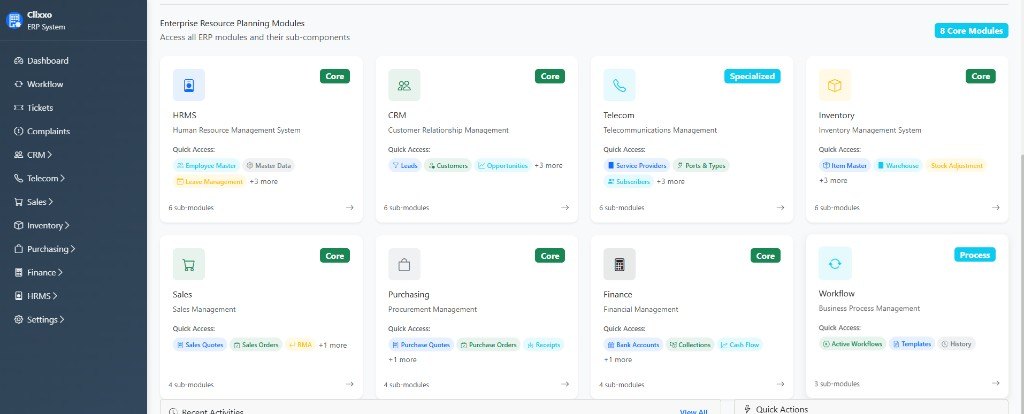Click the Purchasing bag card icon

[404, 264]
